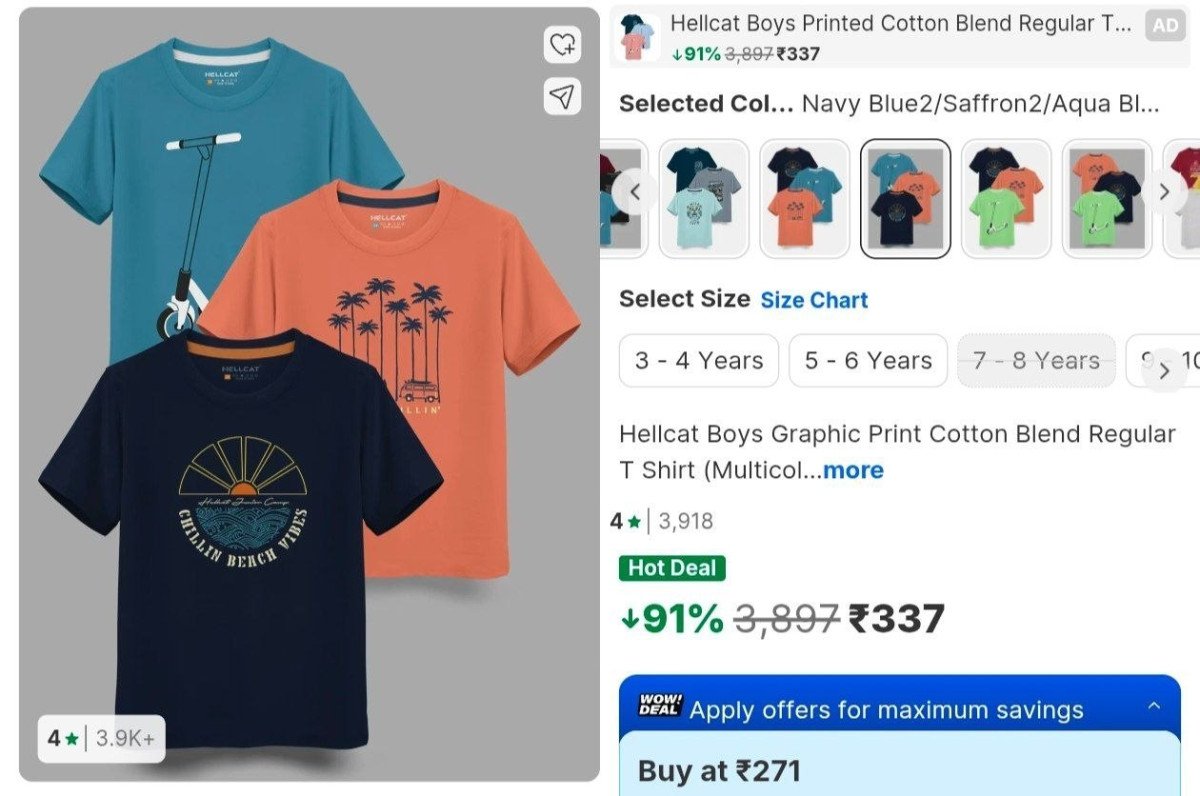Collapse the Apply offers section chevron
Screen dimensions: 1200x796
pyautogui.click(x=1154, y=706)
